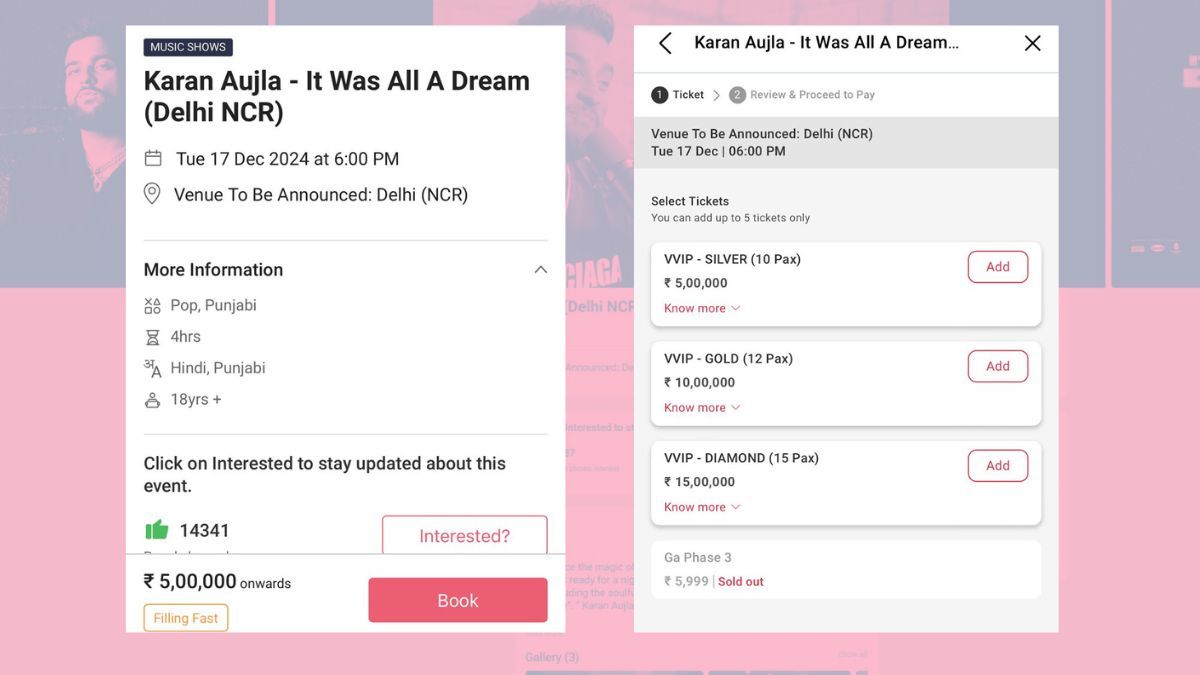1200x675 pixels.
Task: Close the ticket selection panel
Action: [x=1033, y=43]
